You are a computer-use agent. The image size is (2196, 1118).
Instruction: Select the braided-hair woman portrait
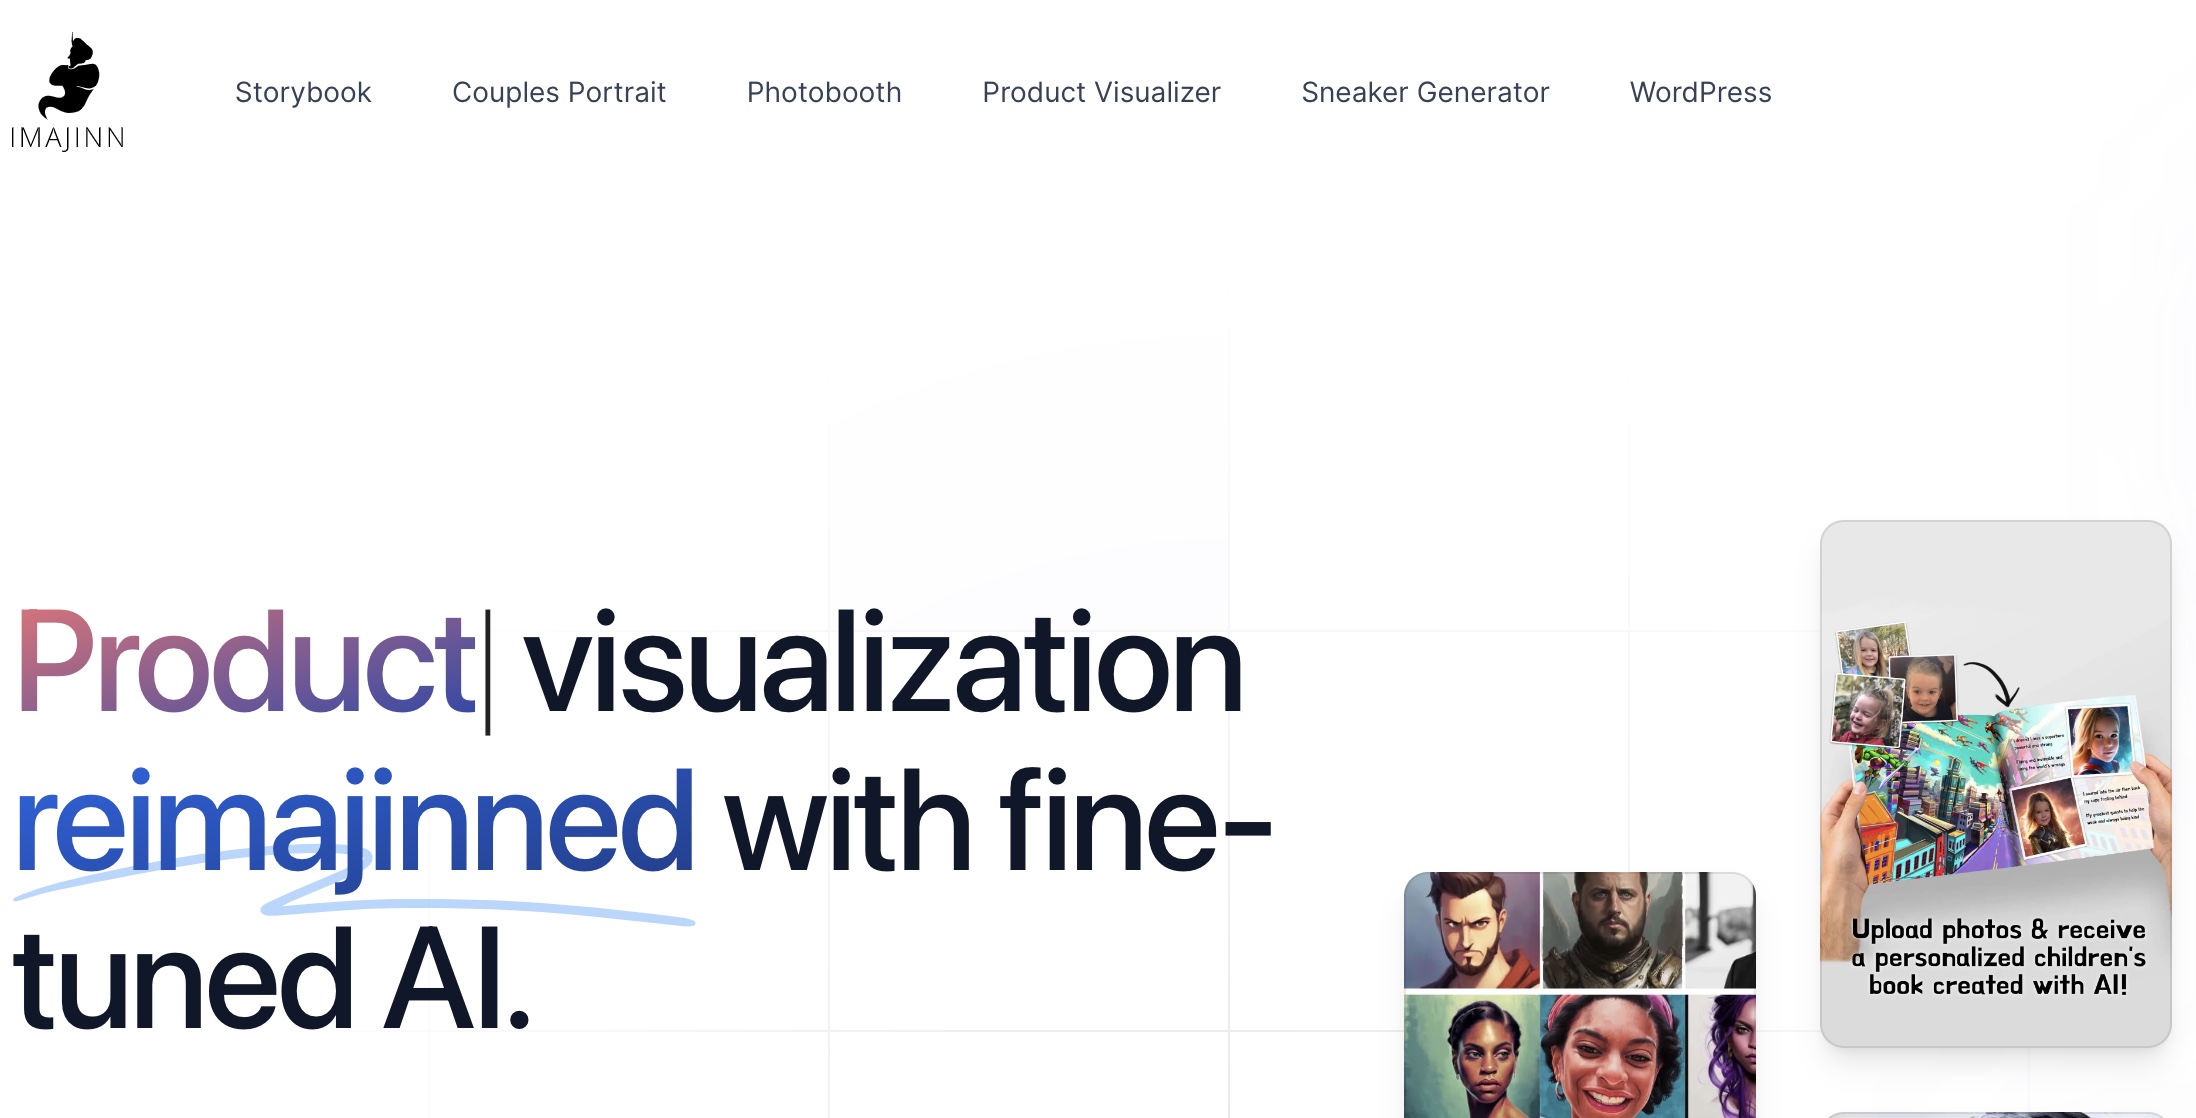tap(1471, 1055)
